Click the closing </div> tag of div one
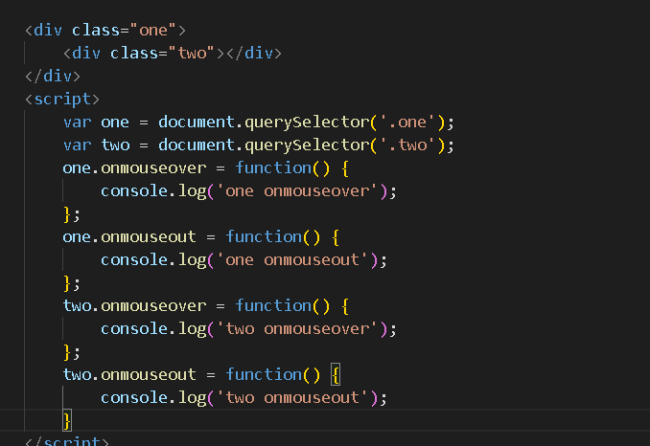This screenshot has height=446, width=650. tap(53, 76)
